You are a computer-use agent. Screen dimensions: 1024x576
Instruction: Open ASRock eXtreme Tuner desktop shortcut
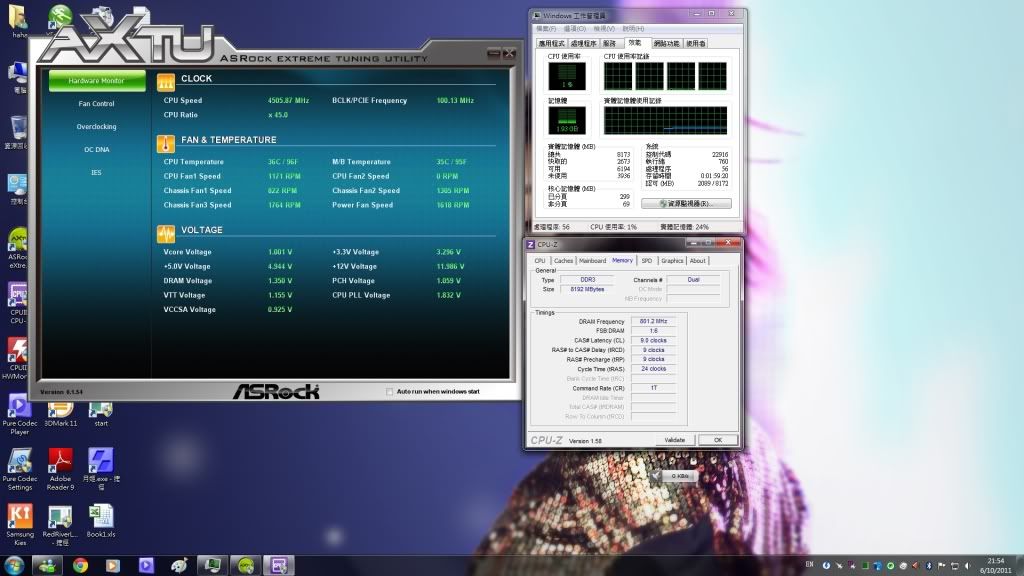[17, 248]
